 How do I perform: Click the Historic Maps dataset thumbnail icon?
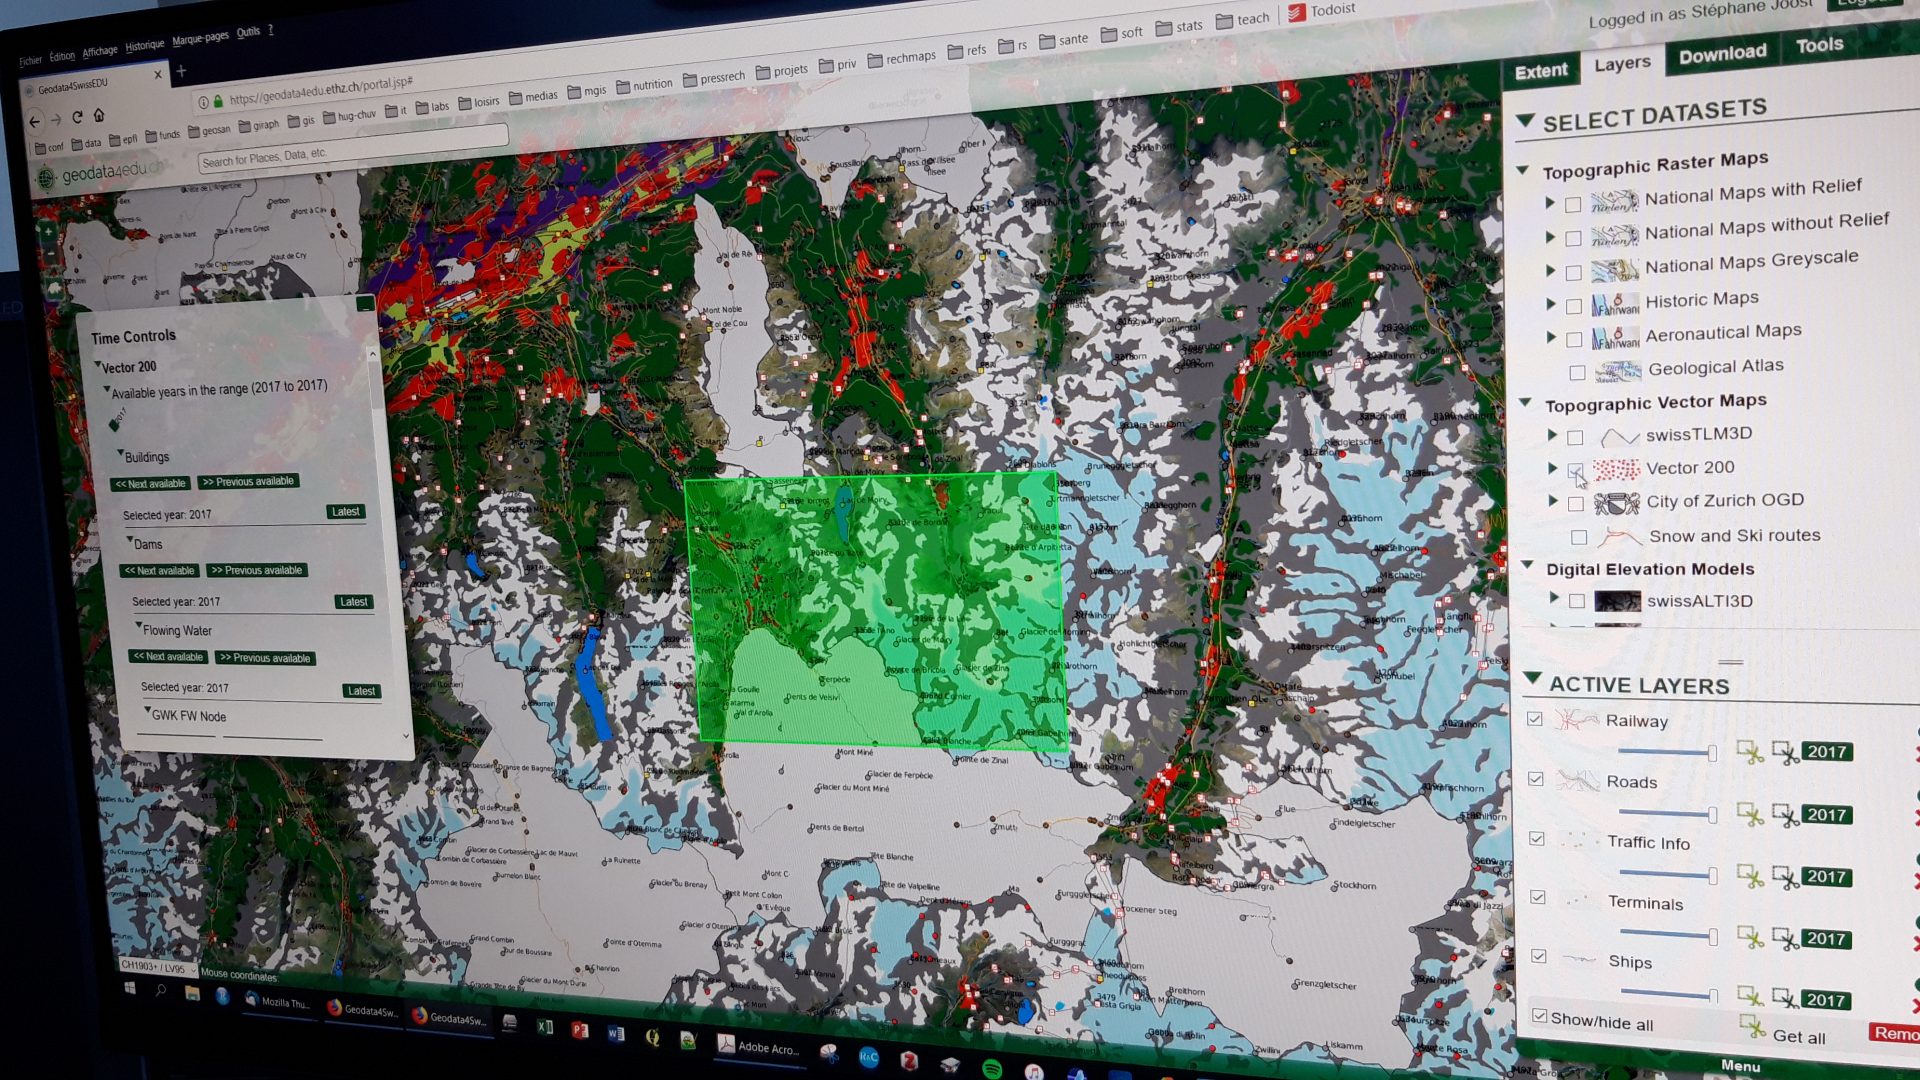[x=1616, y=303]
